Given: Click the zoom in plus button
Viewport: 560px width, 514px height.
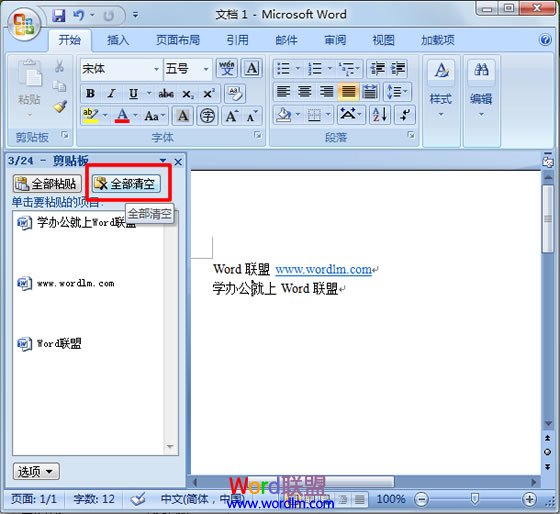Looking at the screenshot, I should (529, 499).
